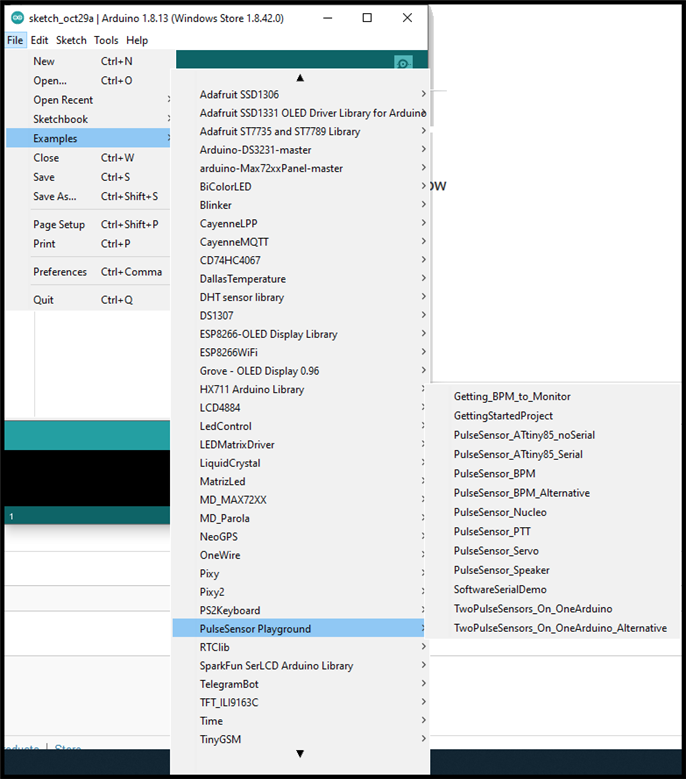Screen dimensions: 686x779
Task: Click the scroll-down arrow below examples list
Action: pyautogui.click(x=300, y=754)
